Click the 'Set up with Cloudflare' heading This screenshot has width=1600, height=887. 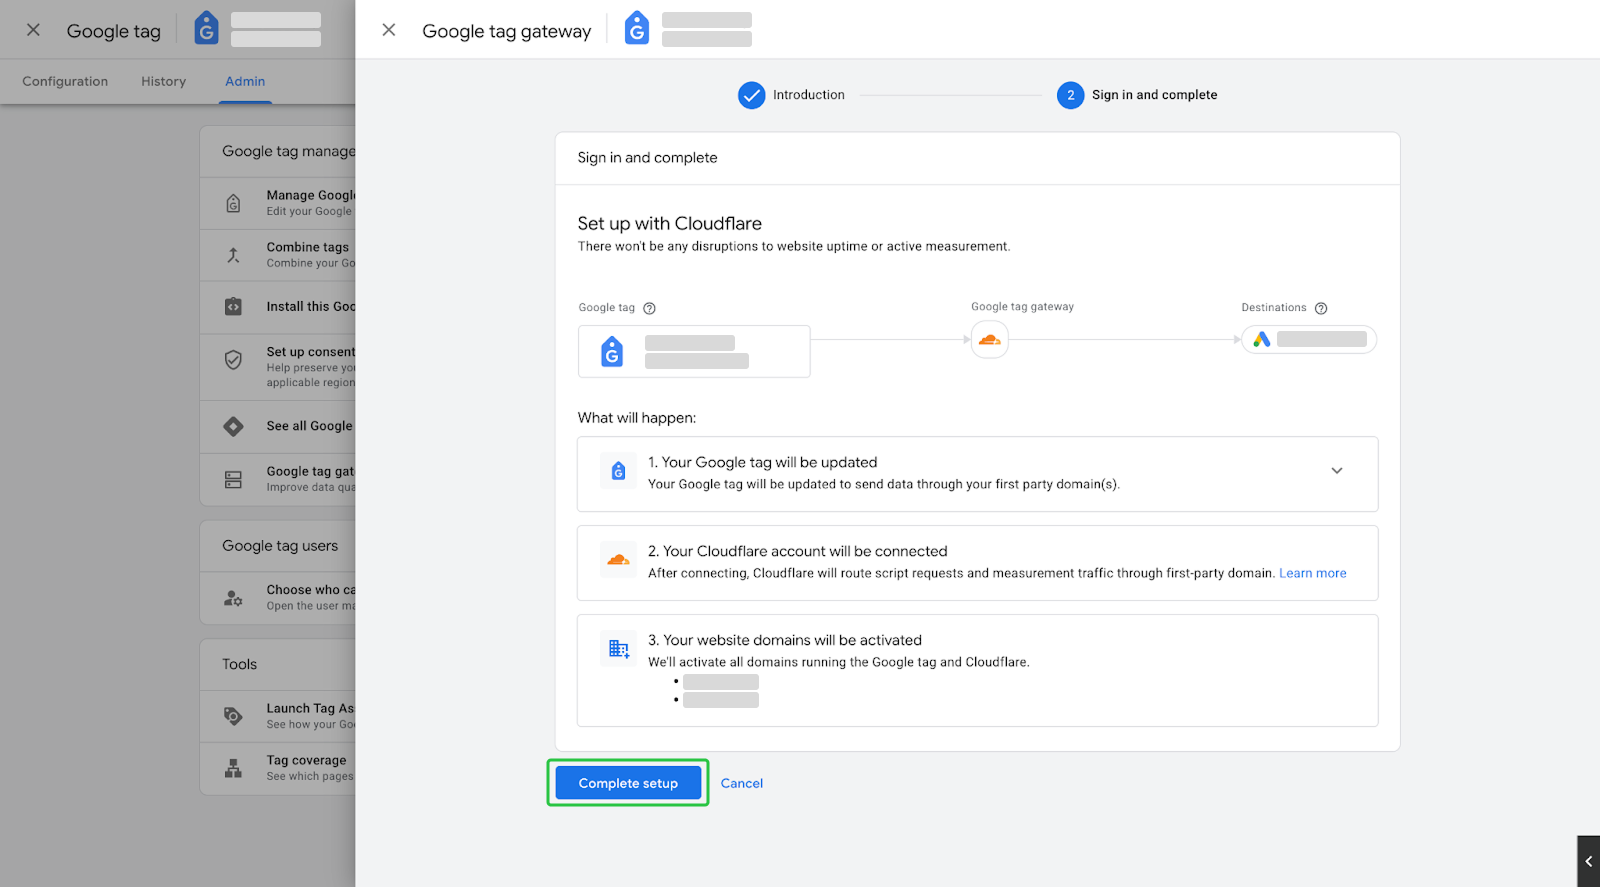(670, 224)
